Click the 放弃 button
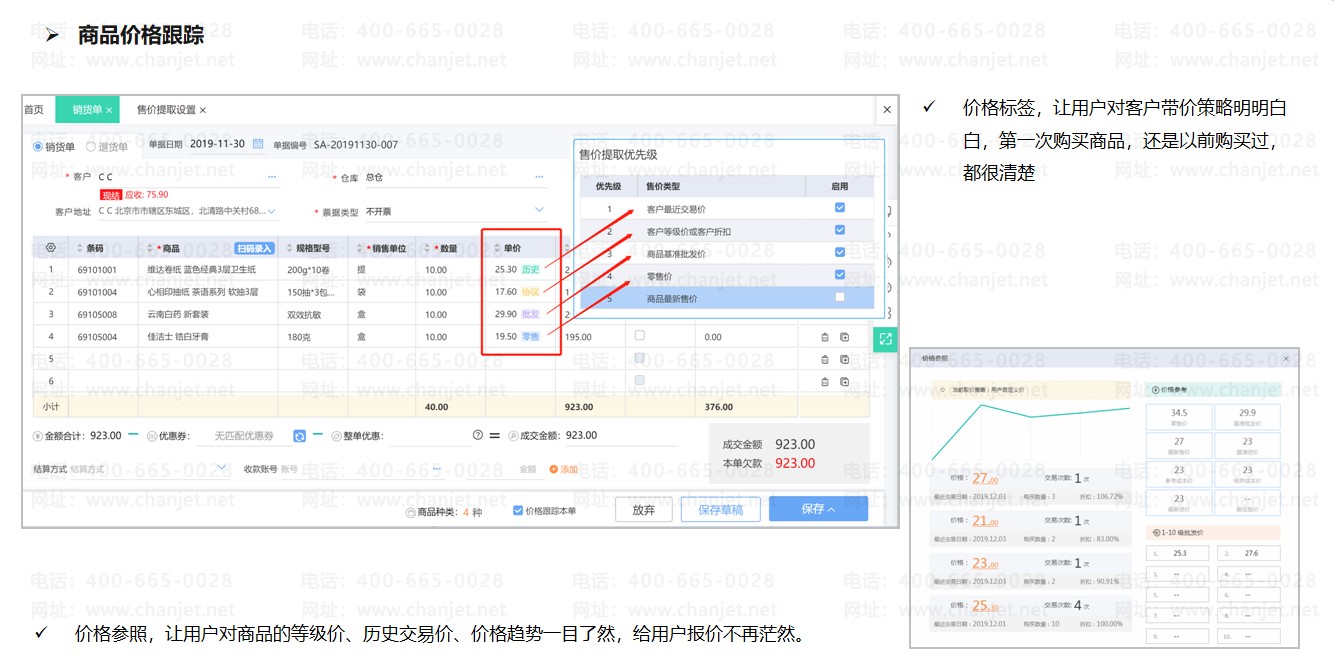The height and width of the screenshot is (664, 1342). click(644, 509)
